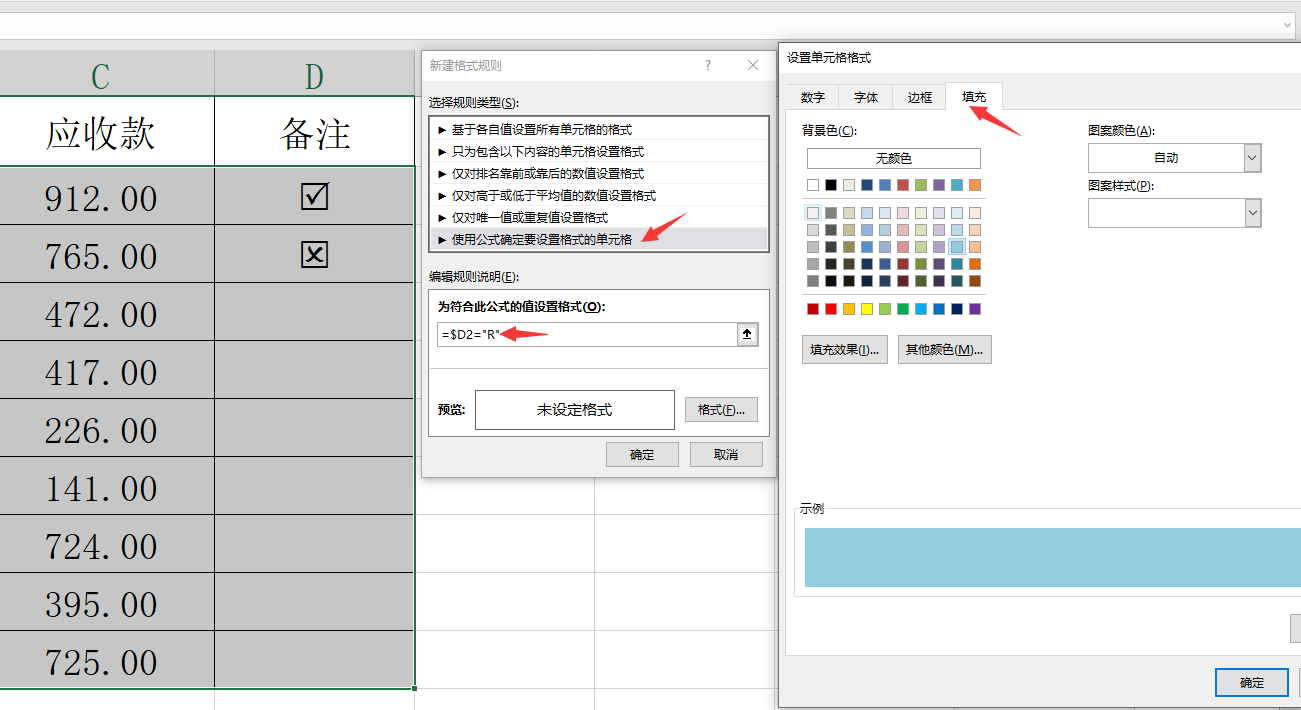Click the aqua 示例 sample preview area
The image size is (1301, 710).
1052,557
